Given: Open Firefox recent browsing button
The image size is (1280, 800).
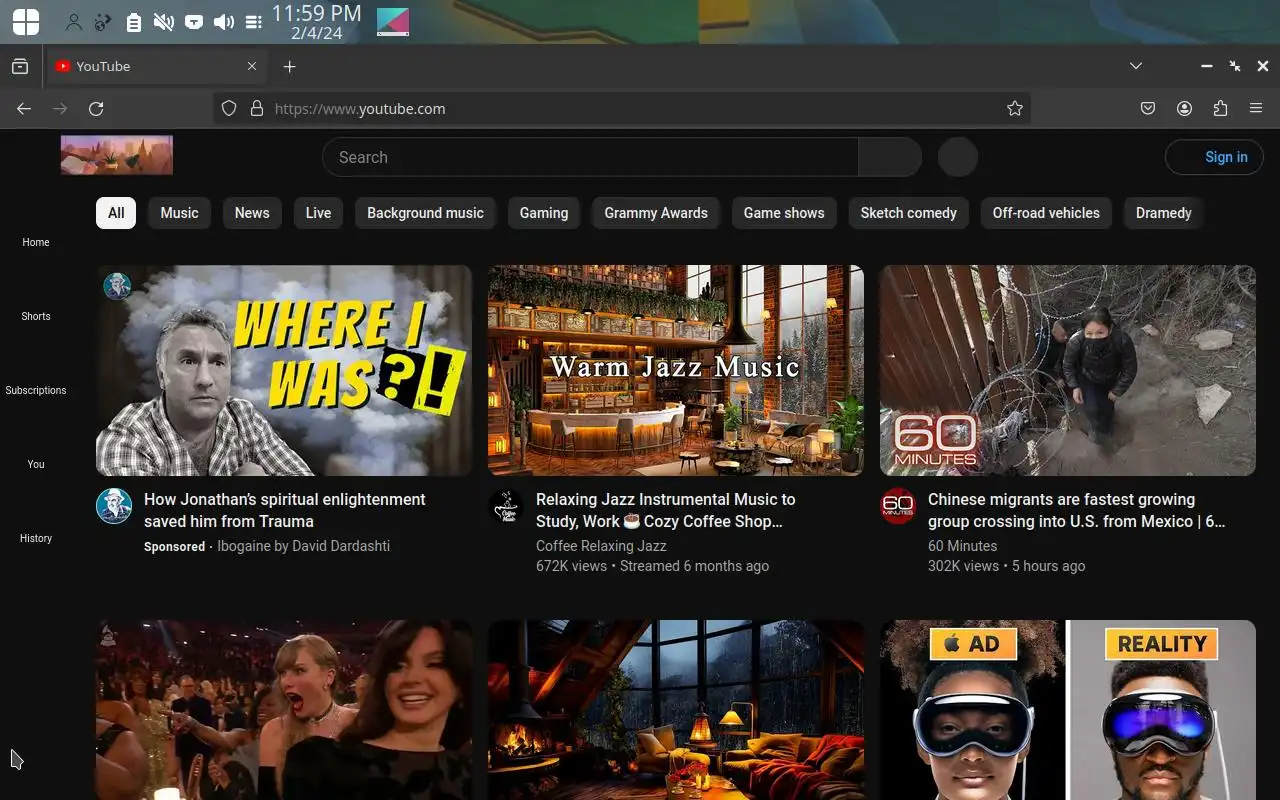Looking at the screenshot, I should (x=20, y=66).
